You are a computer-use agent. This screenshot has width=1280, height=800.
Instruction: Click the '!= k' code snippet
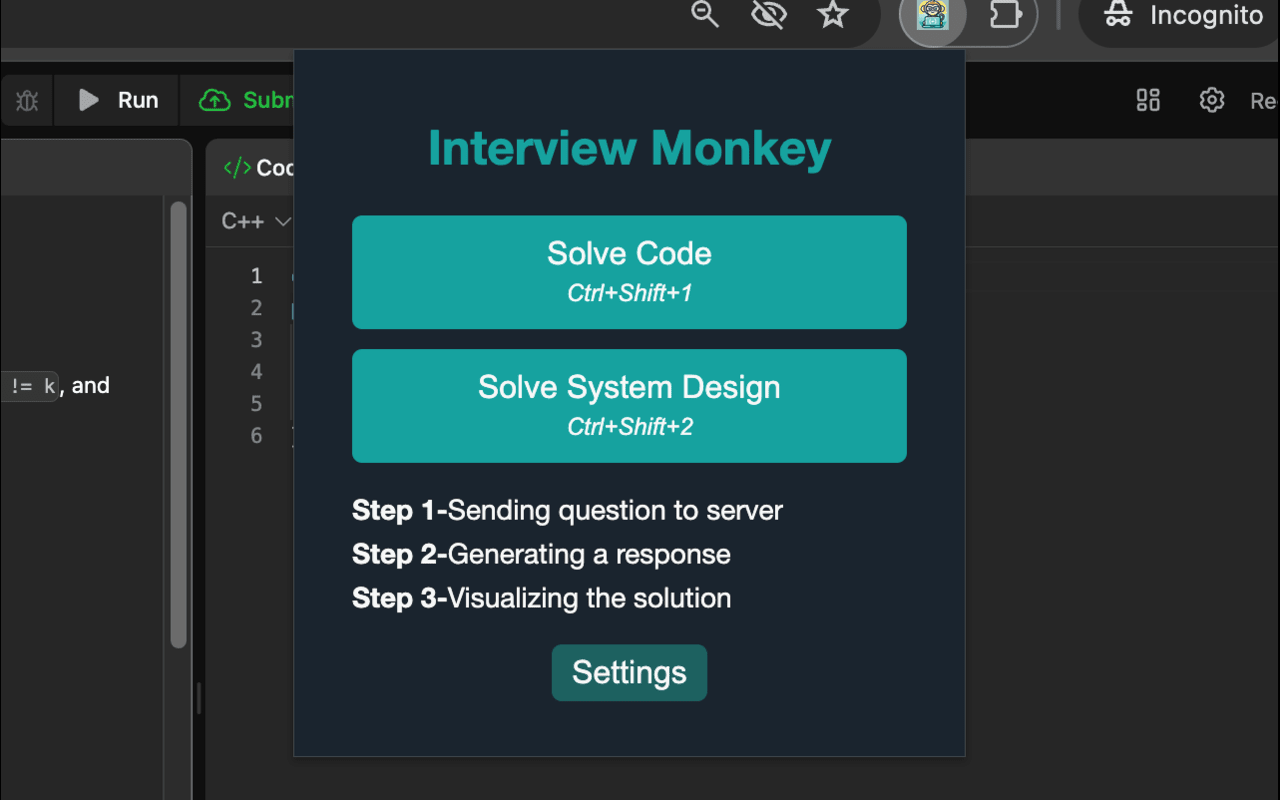coord(27,385)
